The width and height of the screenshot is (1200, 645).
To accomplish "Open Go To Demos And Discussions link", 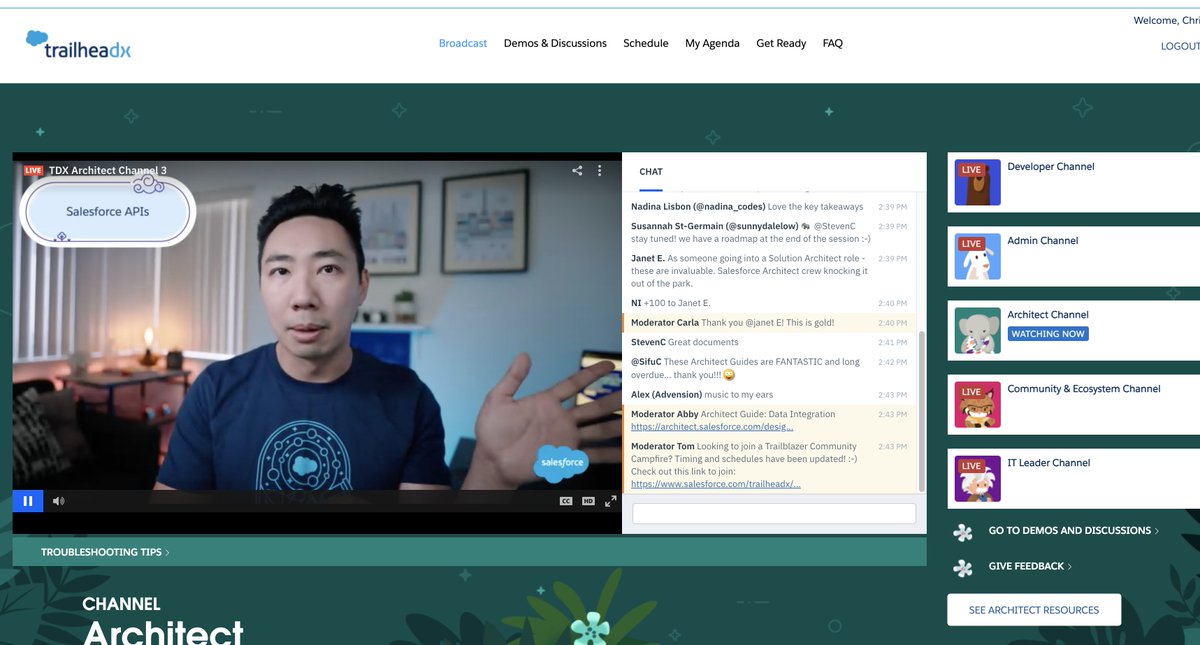I will click(x=1073, y=531).
